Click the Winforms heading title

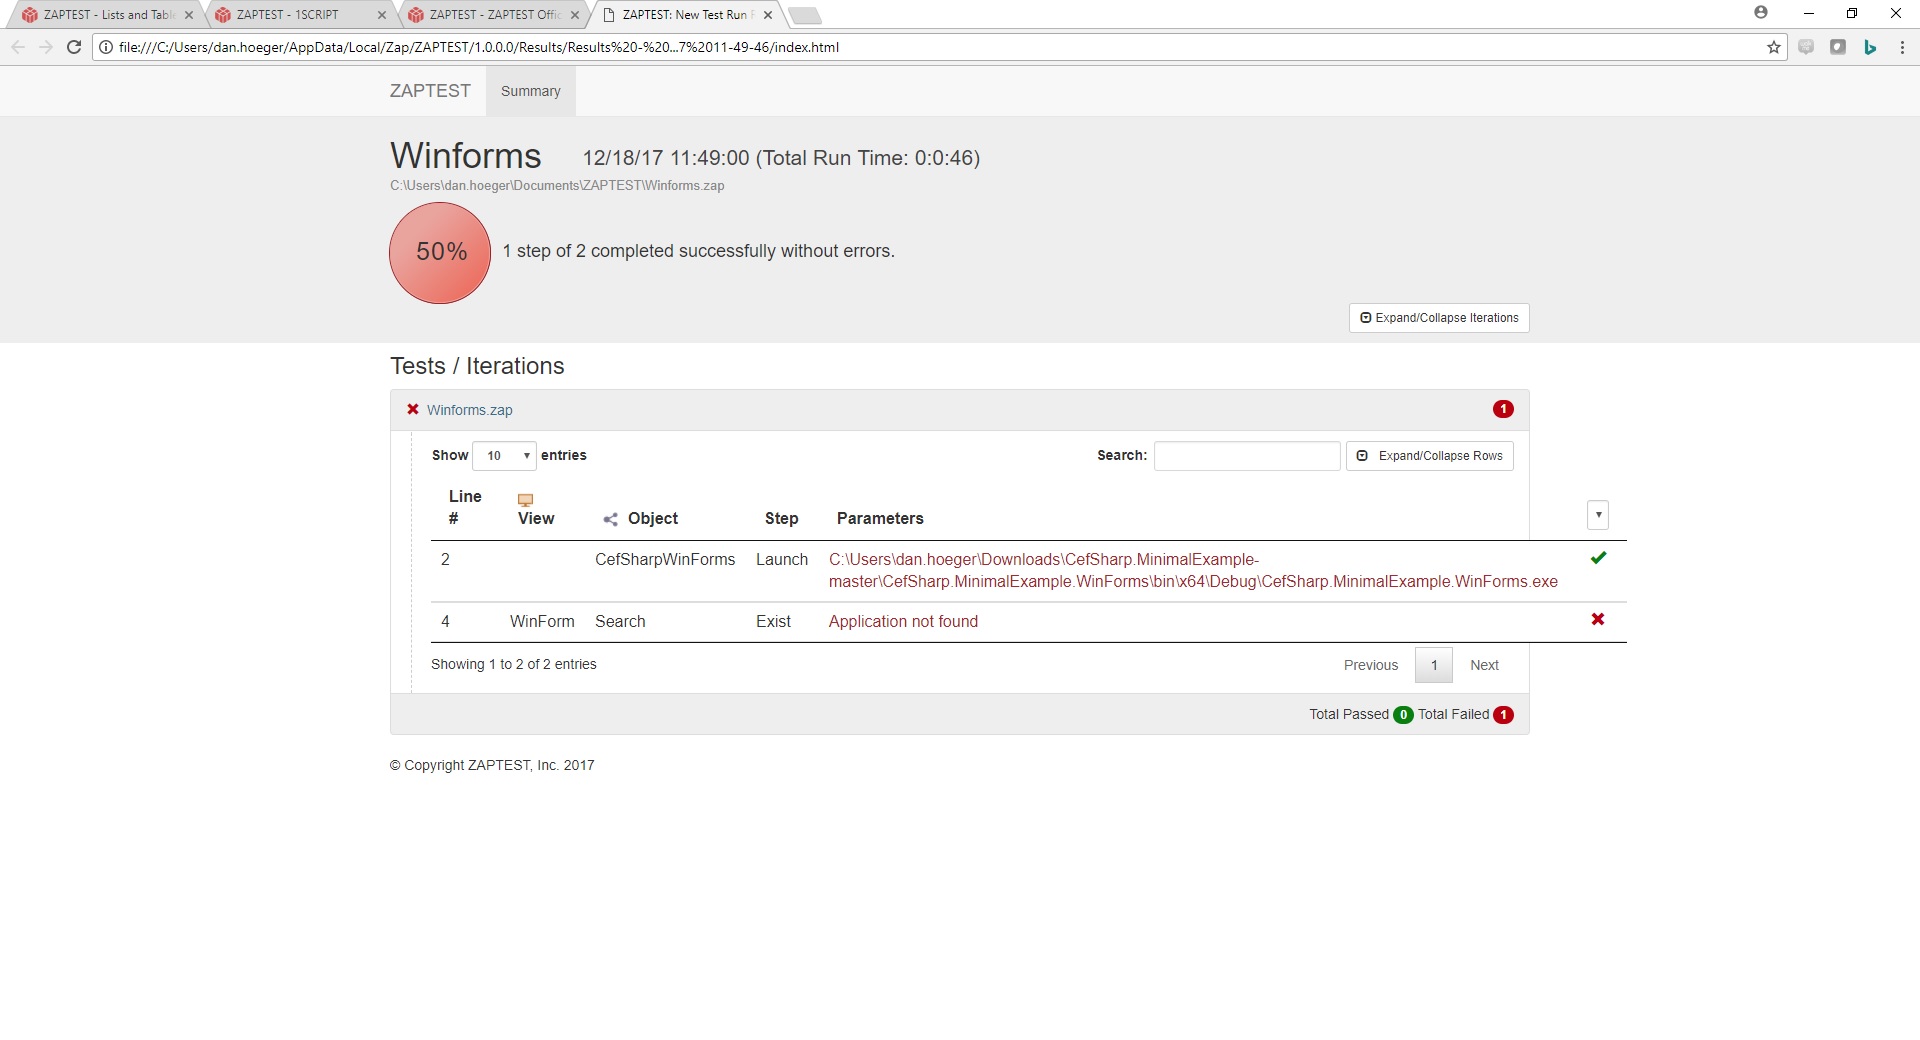point(466,156)
